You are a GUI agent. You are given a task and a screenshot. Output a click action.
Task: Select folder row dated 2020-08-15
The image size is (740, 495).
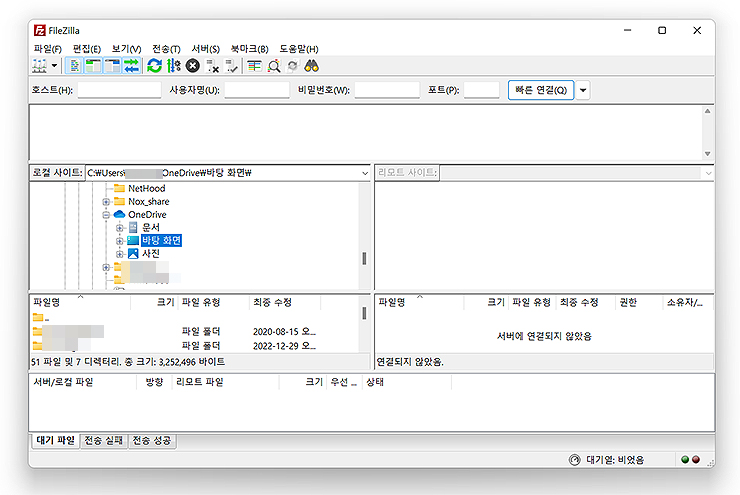194,332
